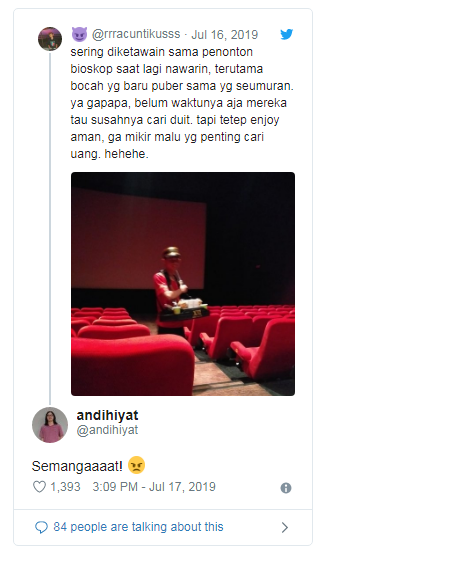Expand the conversation using the right chevron

(285, 527)
